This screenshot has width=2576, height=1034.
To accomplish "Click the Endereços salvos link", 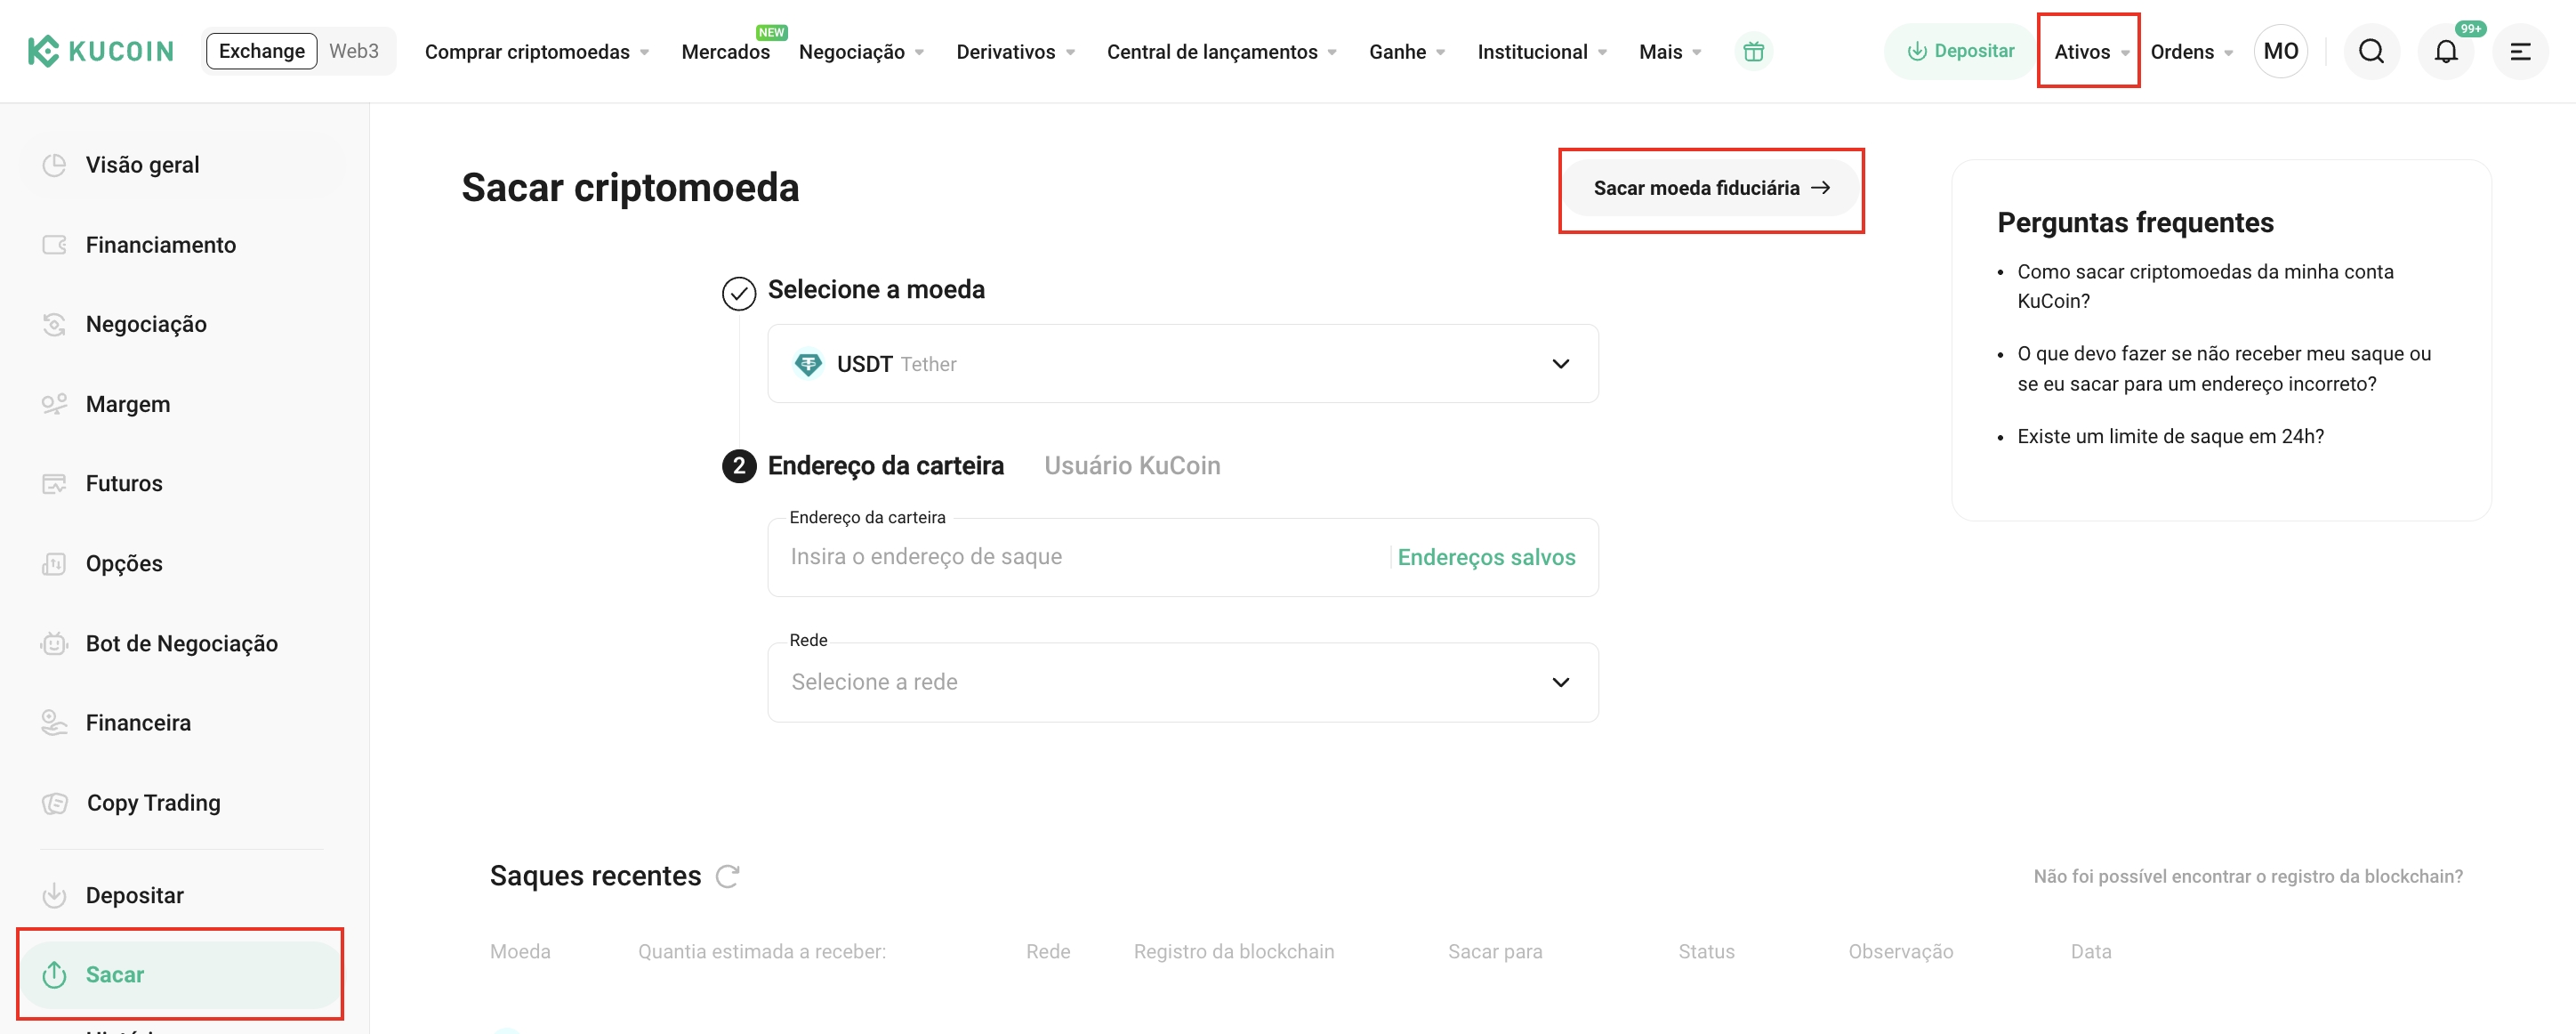I will [x=1486, y=557].
